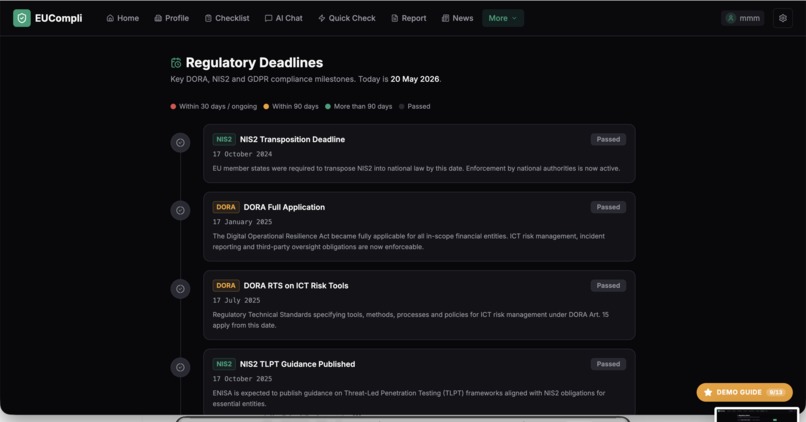Screen dimensions: 806x422
Task: Open the DORA RTS on ICT Risk Tools title
Action: (x=296, y=285)
